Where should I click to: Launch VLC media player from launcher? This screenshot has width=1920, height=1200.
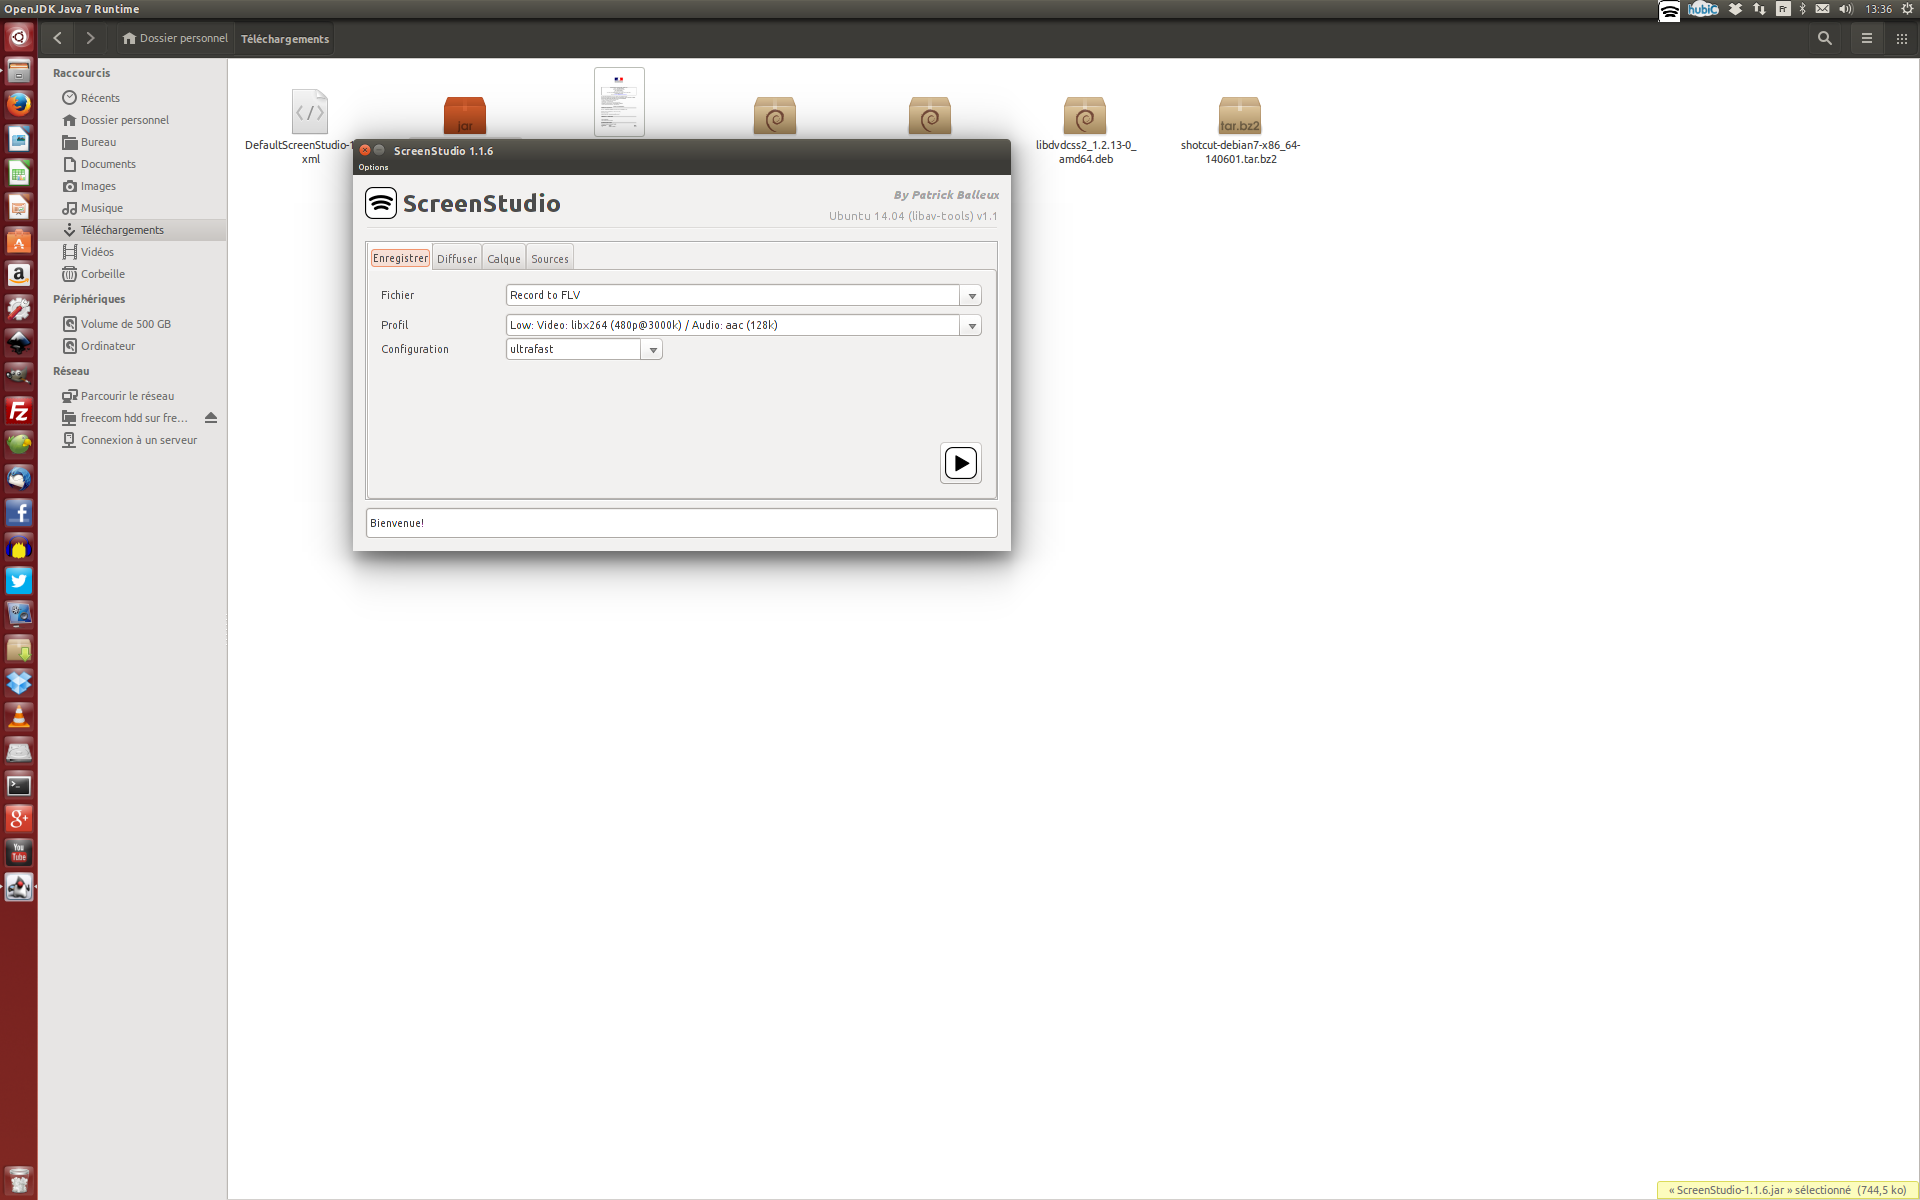tap(19, 717)
